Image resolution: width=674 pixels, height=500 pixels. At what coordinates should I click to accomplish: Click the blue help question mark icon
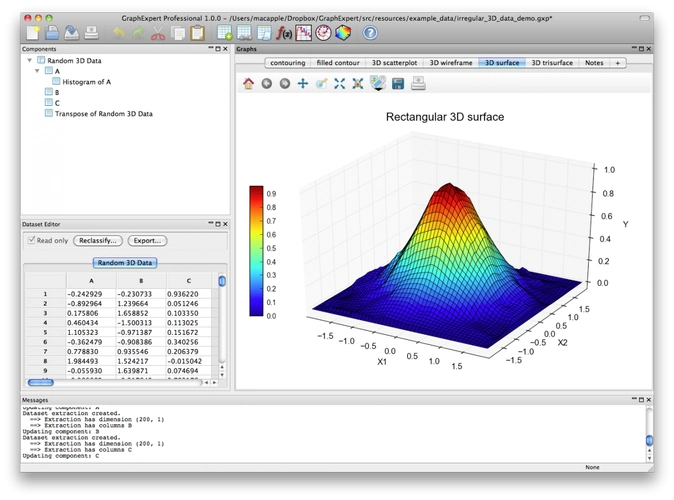pos(370,33)
